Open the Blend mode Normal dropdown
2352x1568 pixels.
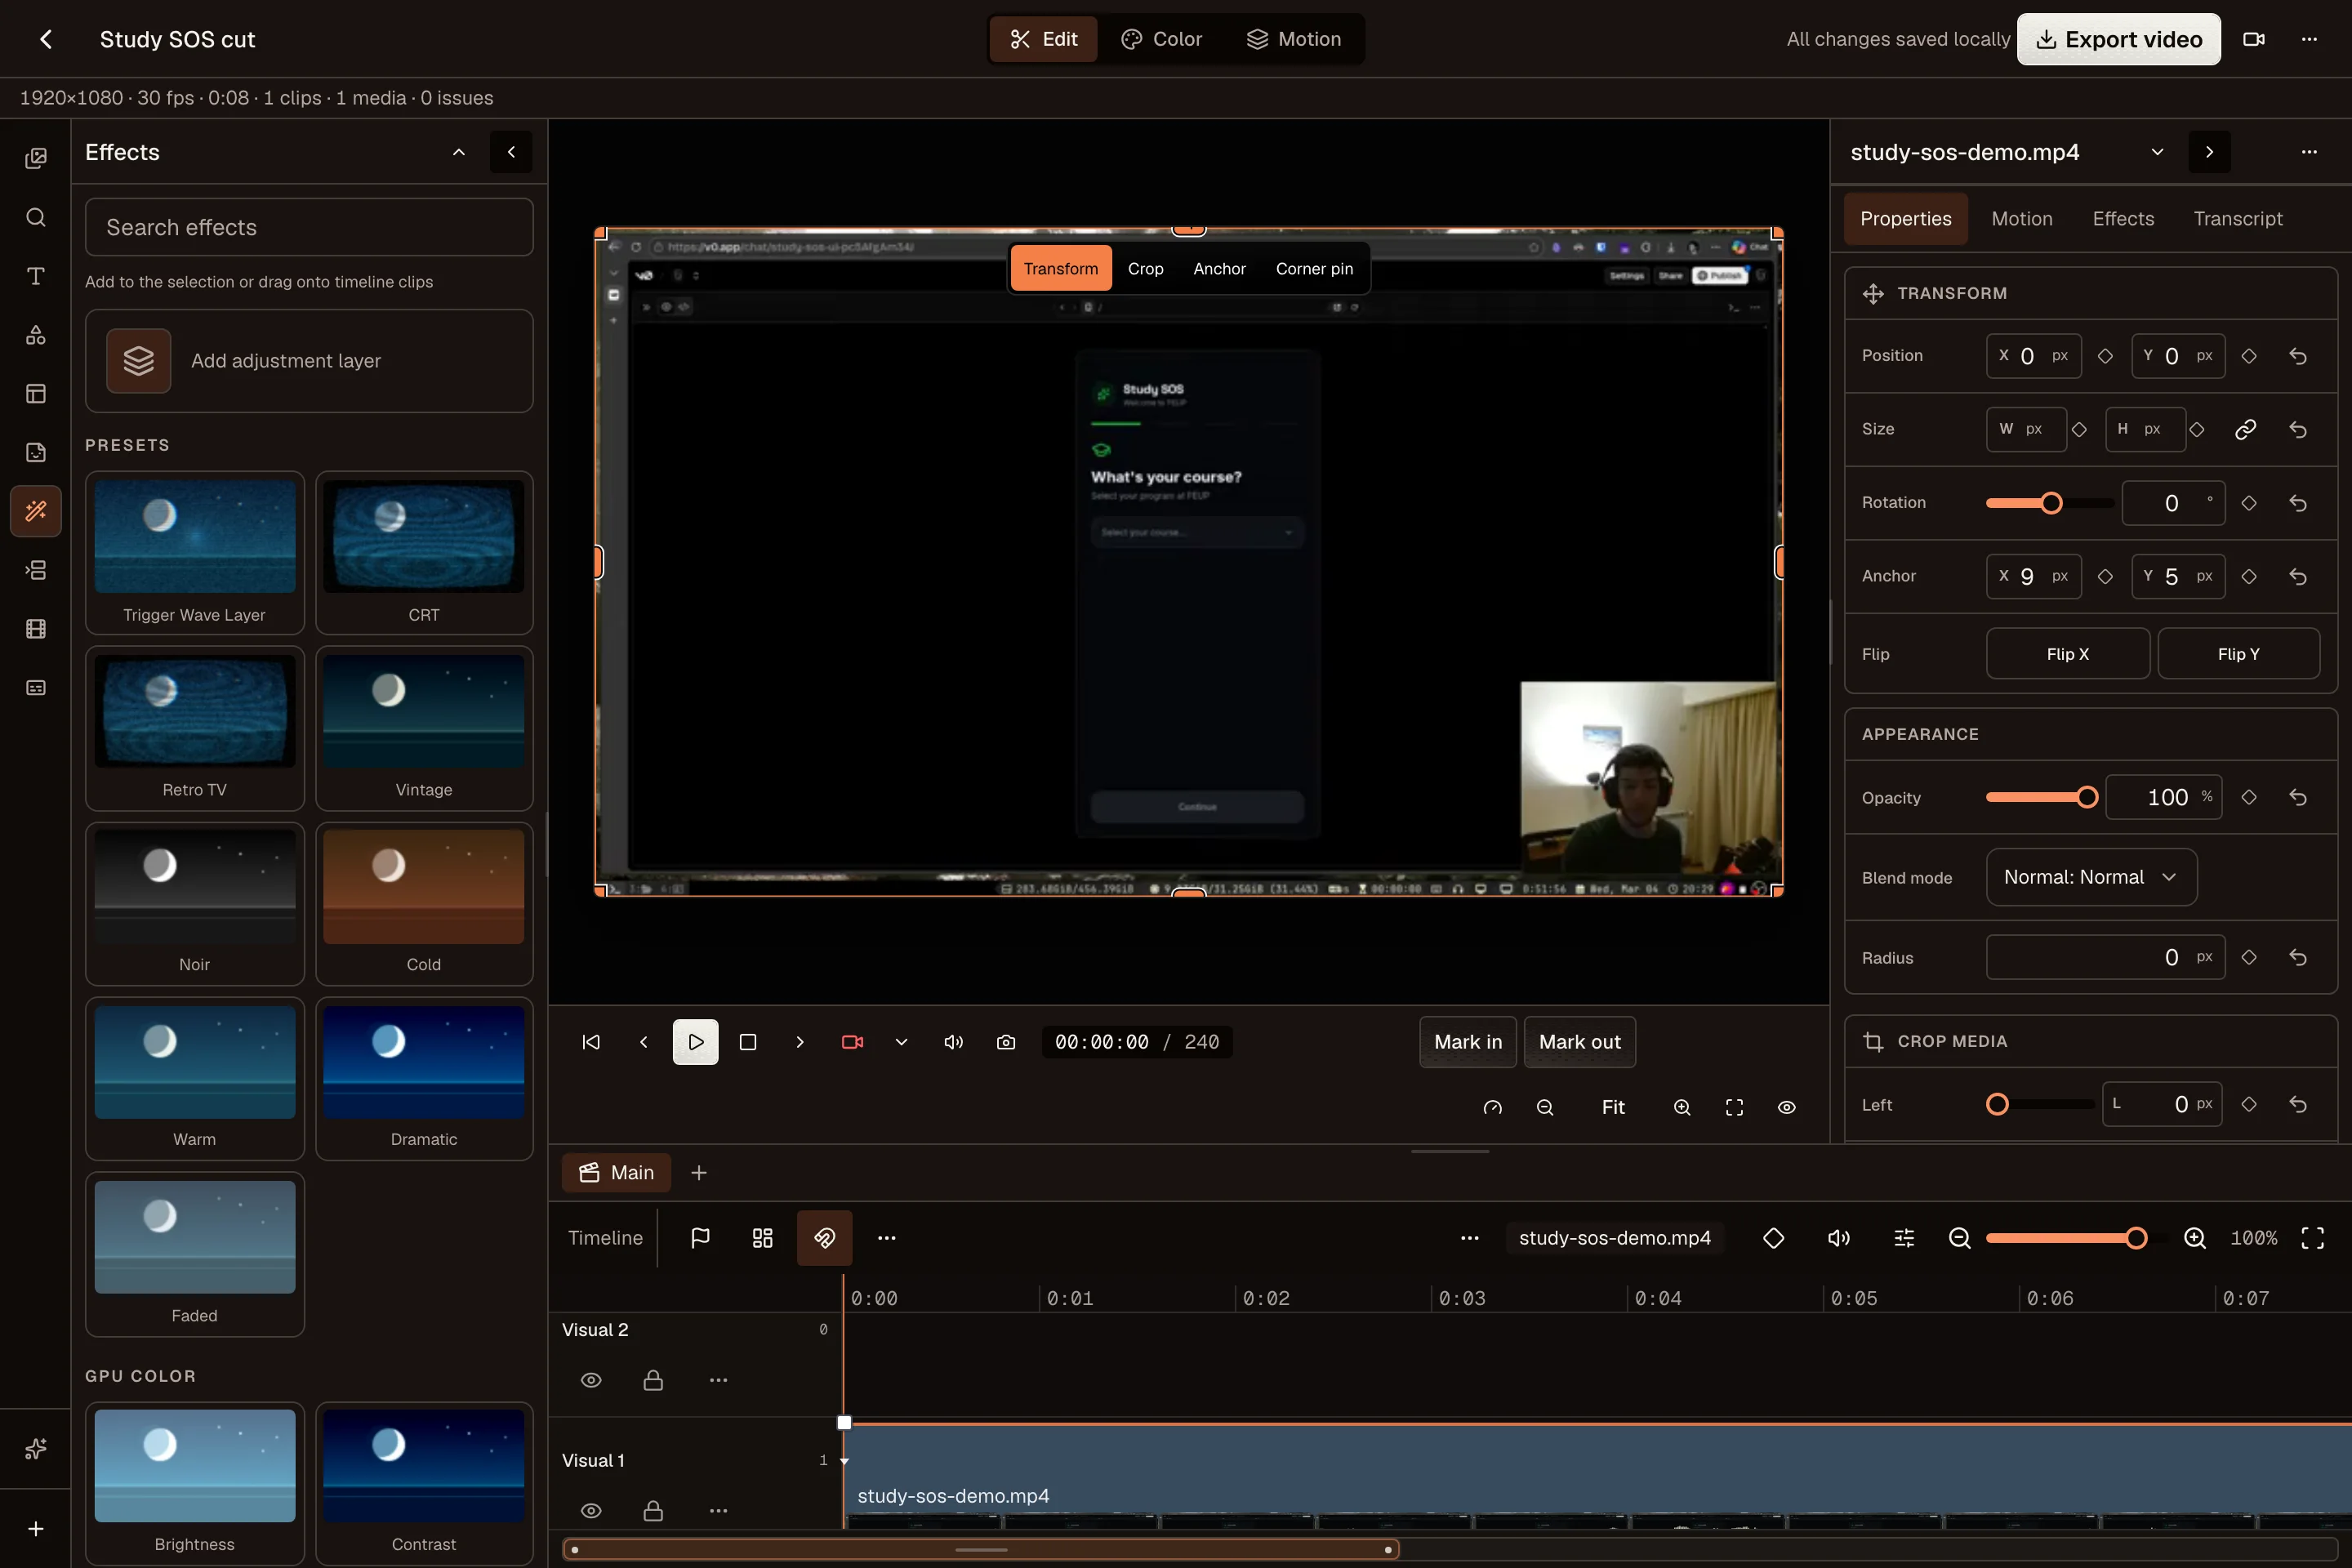[x=2091, y=877]
